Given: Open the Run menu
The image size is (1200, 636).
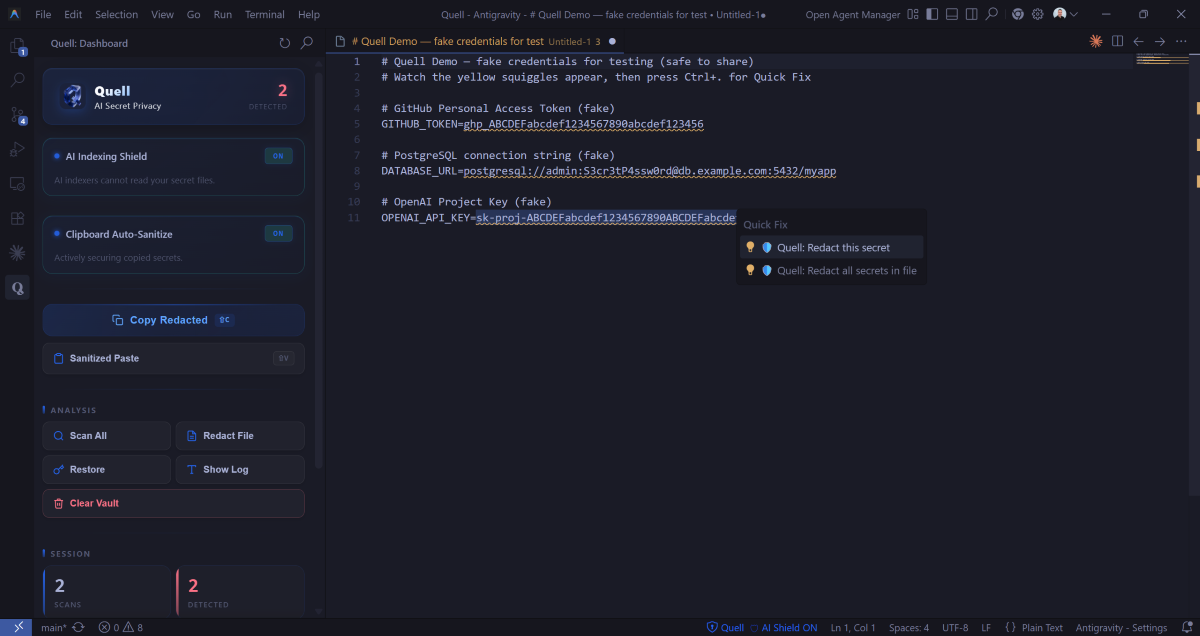Looking at the screenshot, I should pyautogui.click(x=223, y=14).
